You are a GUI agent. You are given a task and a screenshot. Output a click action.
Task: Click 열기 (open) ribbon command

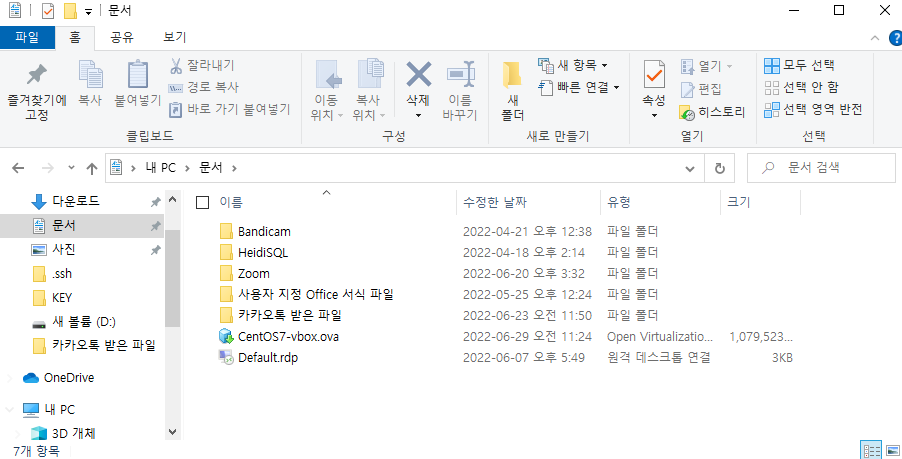click(x=706, y=66)
